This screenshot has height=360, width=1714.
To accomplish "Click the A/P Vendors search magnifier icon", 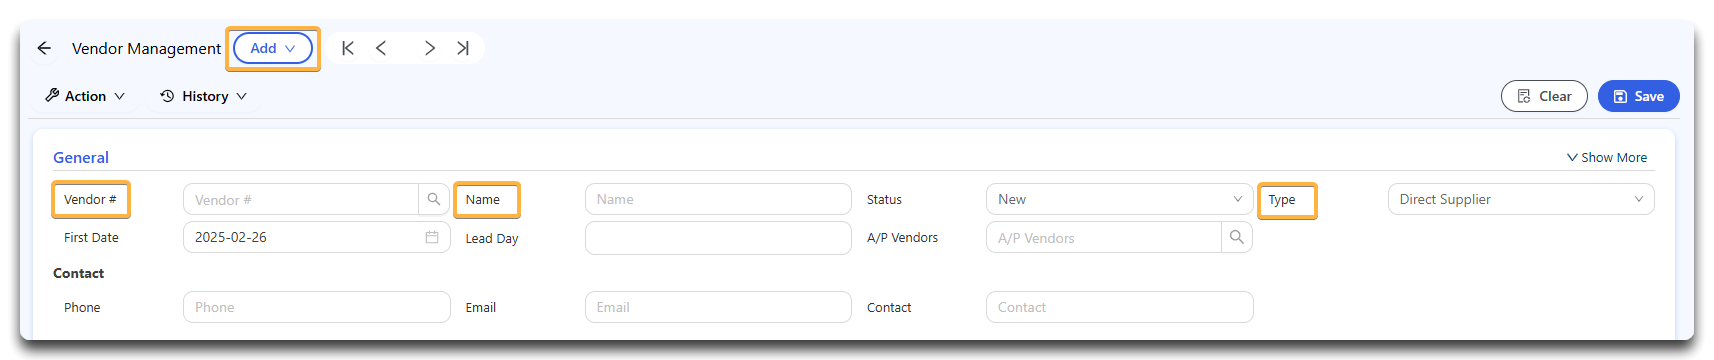I will 1237,237.
